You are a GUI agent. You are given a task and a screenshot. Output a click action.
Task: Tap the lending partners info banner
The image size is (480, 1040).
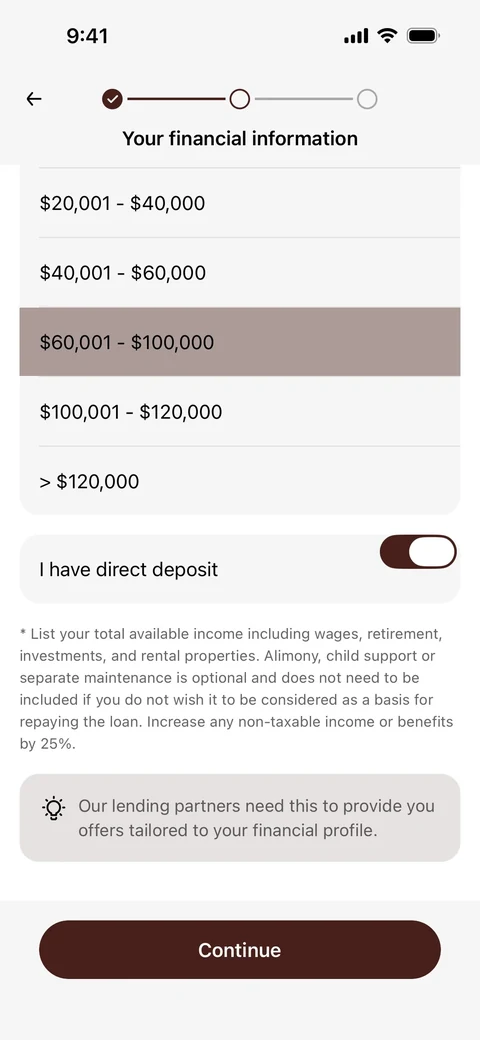pos(240,818)
